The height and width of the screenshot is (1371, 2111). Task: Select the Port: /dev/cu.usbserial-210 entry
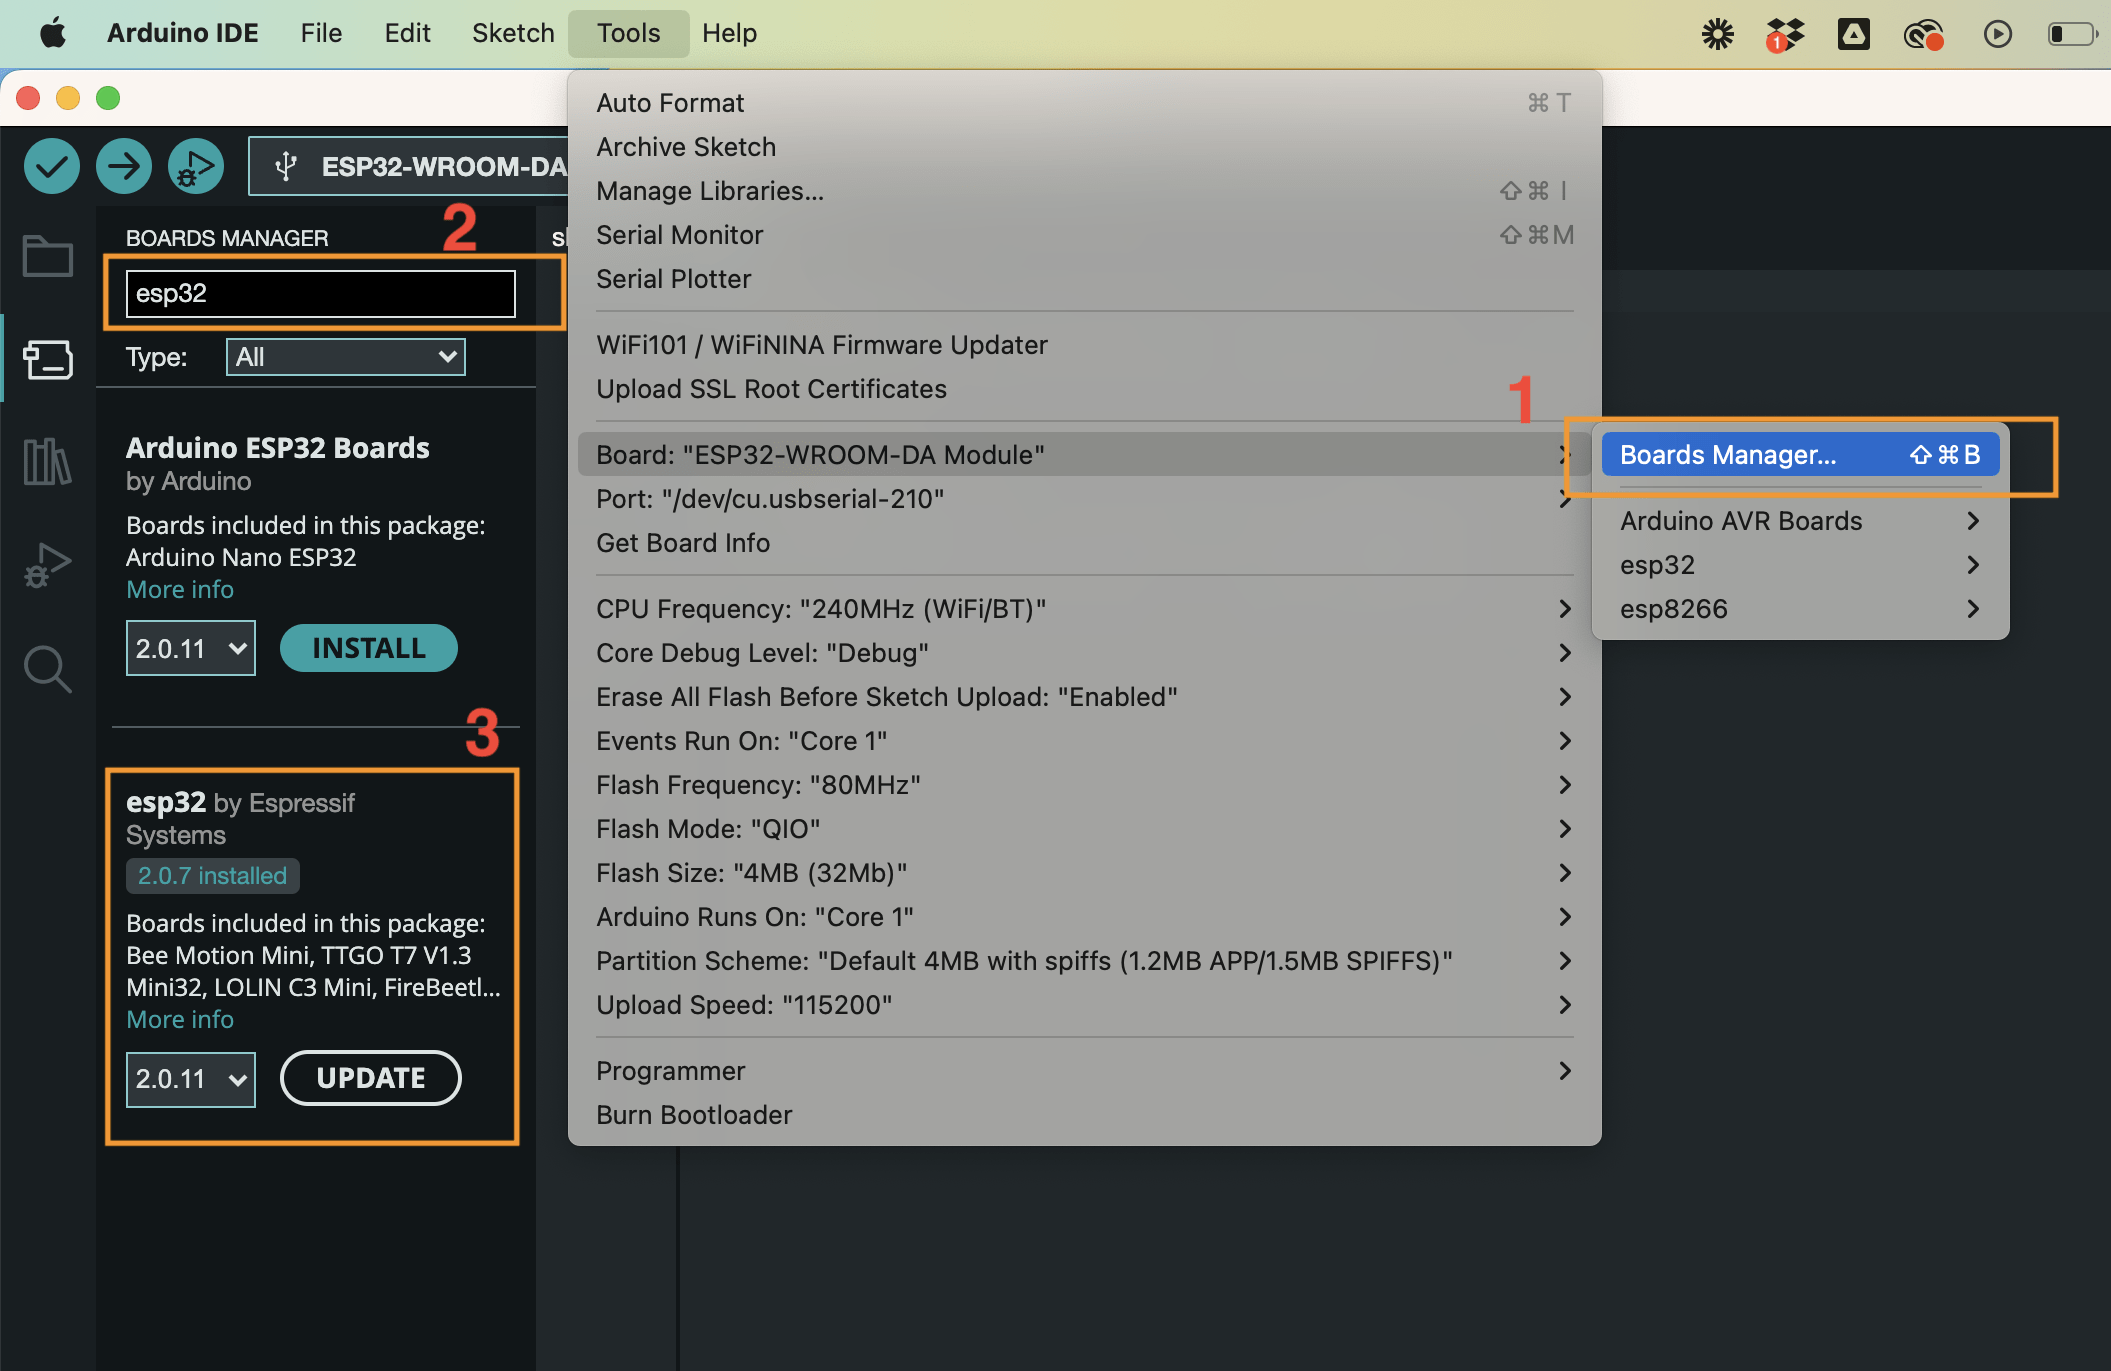tap(1084, 499)
